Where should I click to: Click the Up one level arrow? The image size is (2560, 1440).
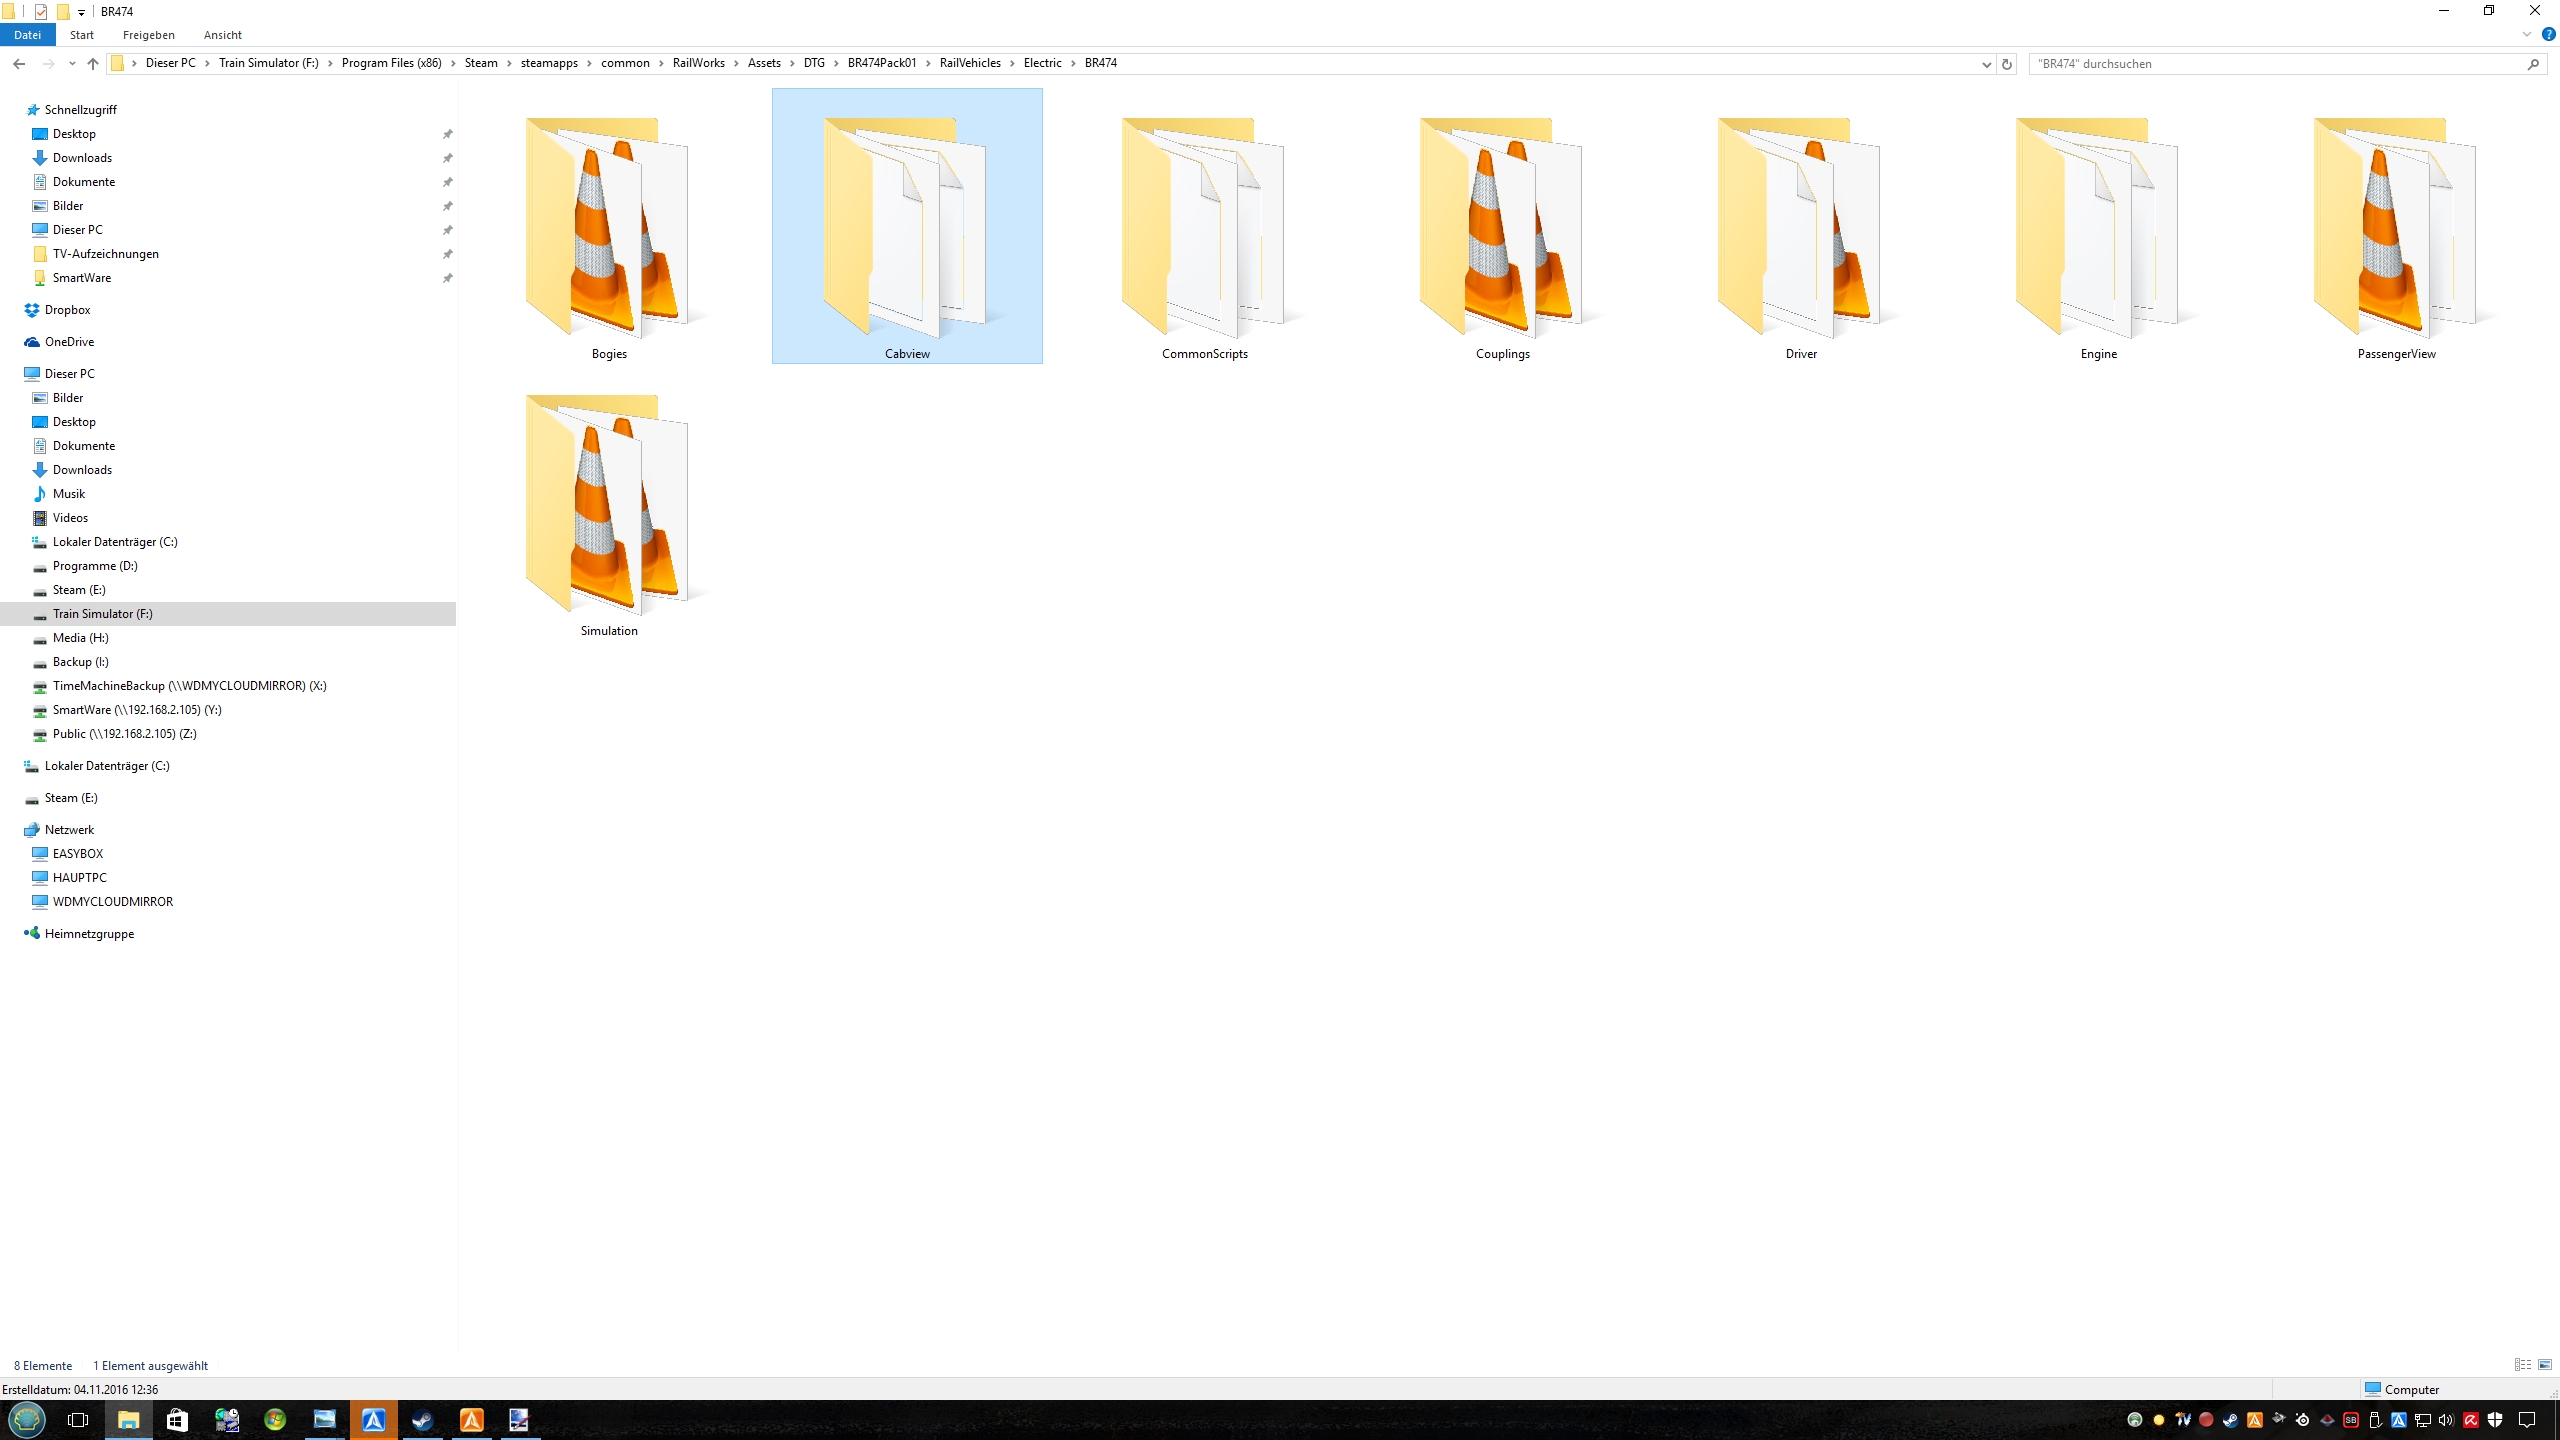click(93, 63)
